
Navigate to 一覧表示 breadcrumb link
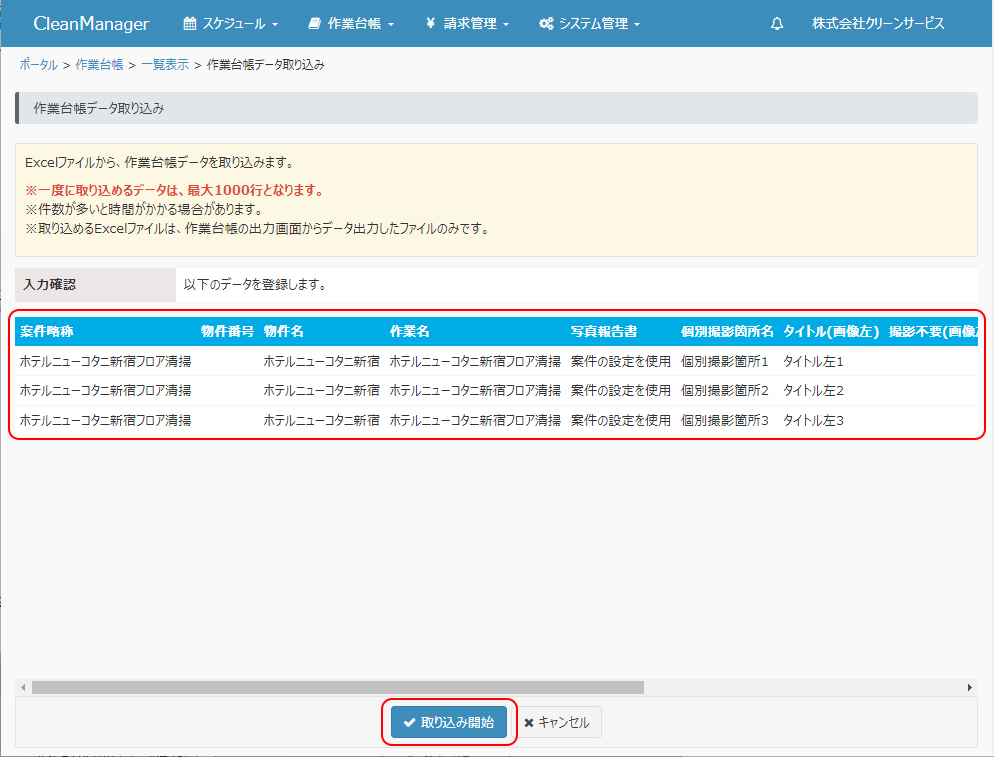point(164,65)
